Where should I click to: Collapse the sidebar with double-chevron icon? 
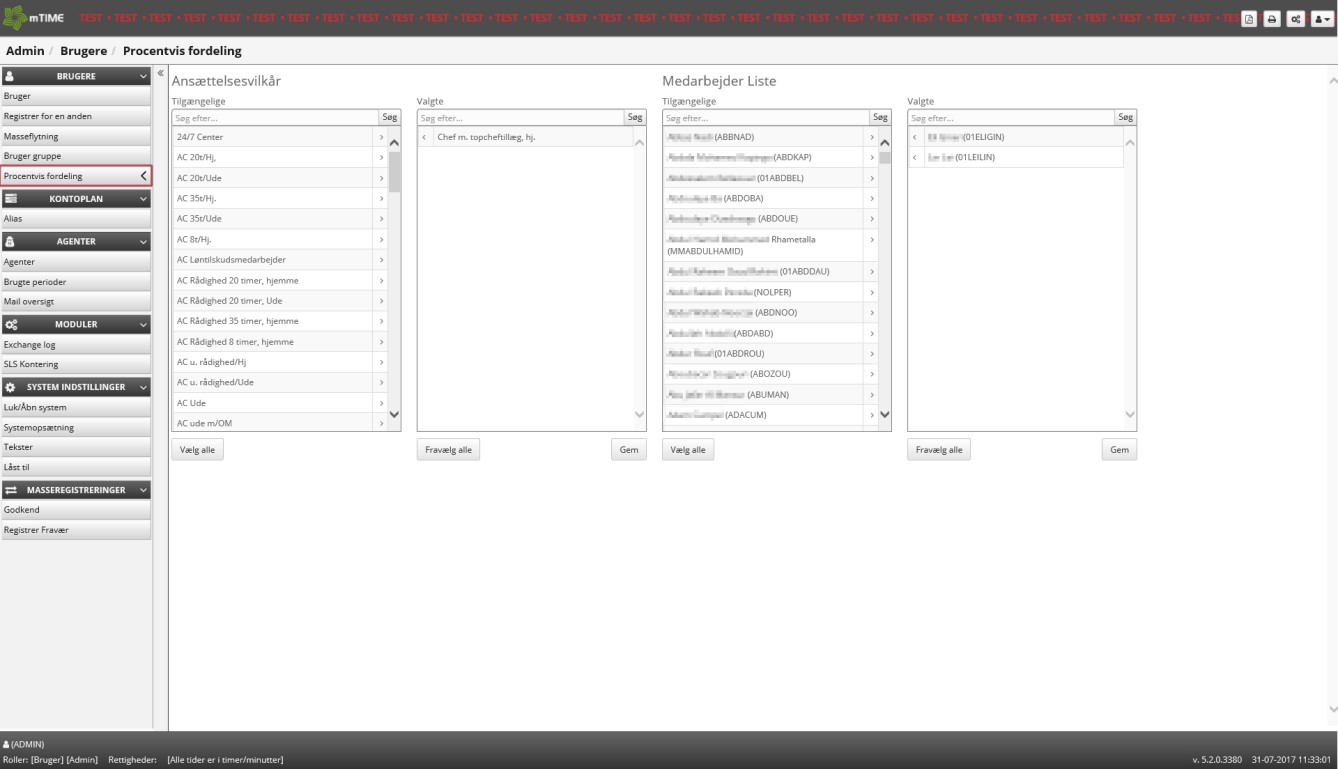[160, 75]
